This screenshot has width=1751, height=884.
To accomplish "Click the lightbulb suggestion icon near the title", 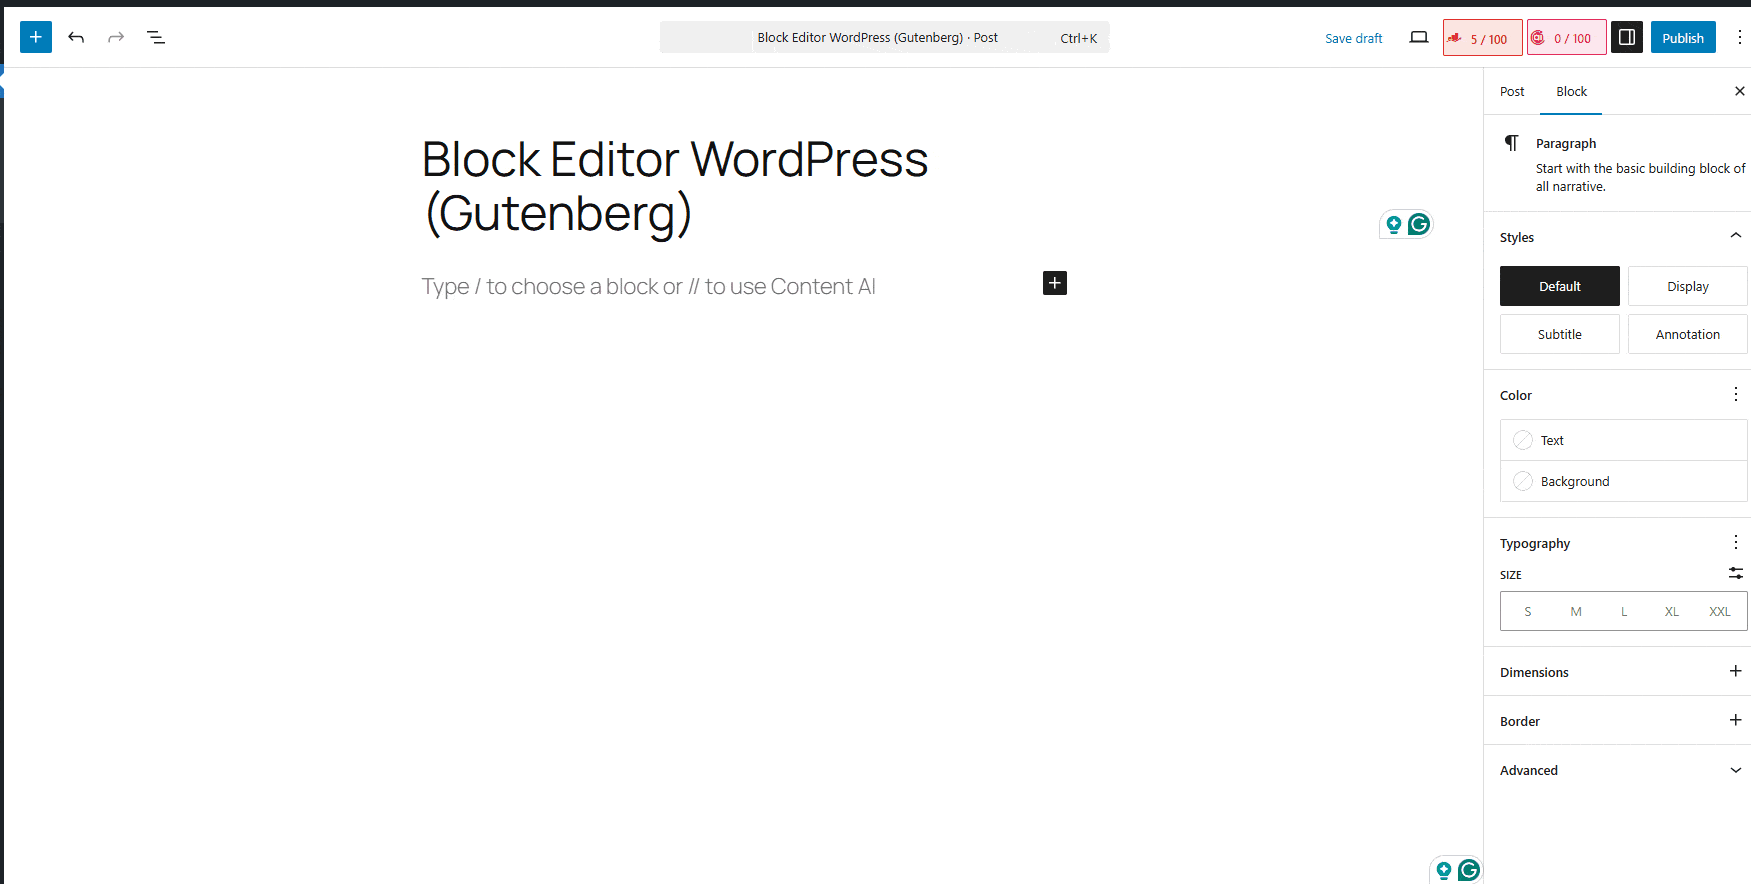I will [1393, 225].
